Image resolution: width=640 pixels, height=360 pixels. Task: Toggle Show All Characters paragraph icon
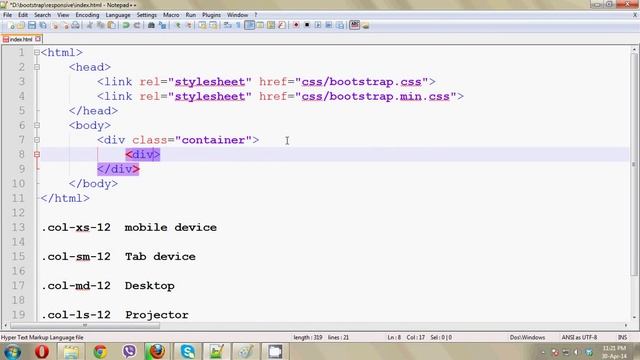pos(238,25)
